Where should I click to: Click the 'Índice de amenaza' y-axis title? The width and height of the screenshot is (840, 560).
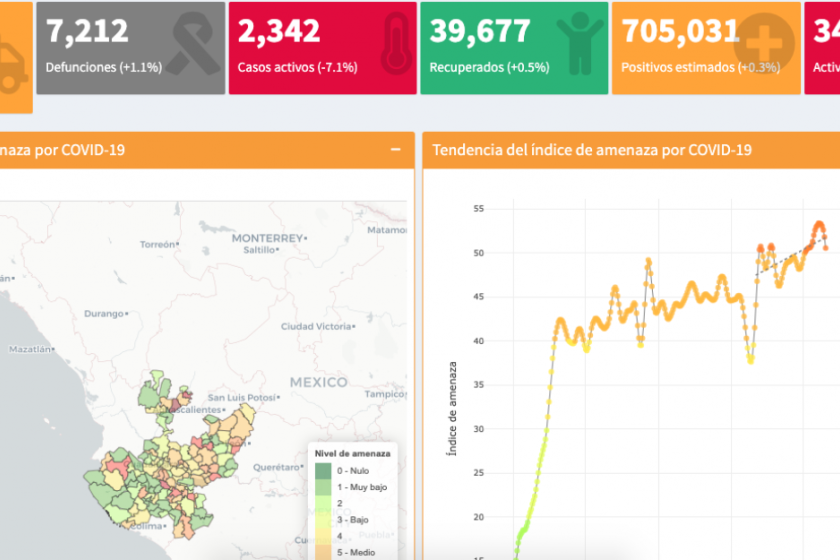[x=452, y=408]
